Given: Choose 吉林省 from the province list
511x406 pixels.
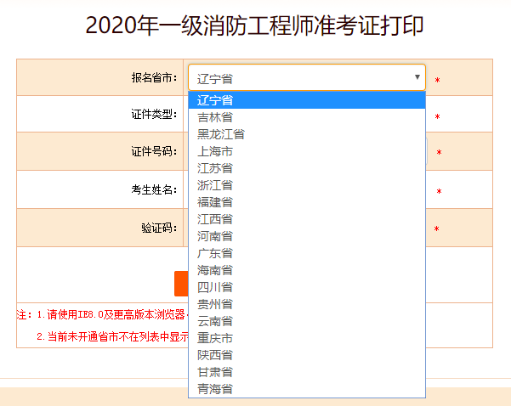Looking at the screenshot, I should (307, 117).
